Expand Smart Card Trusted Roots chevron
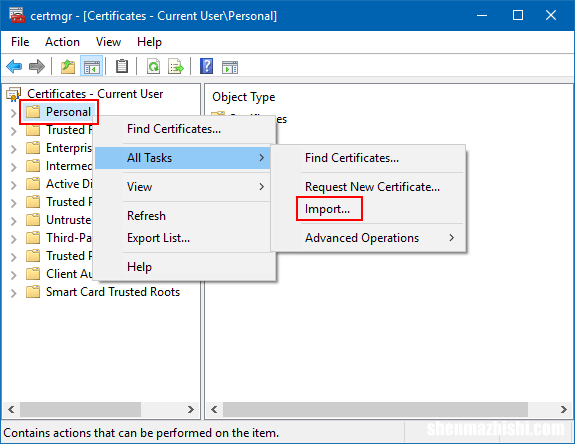575x444 pixels. pyautogui.click(x=13, y=293)
